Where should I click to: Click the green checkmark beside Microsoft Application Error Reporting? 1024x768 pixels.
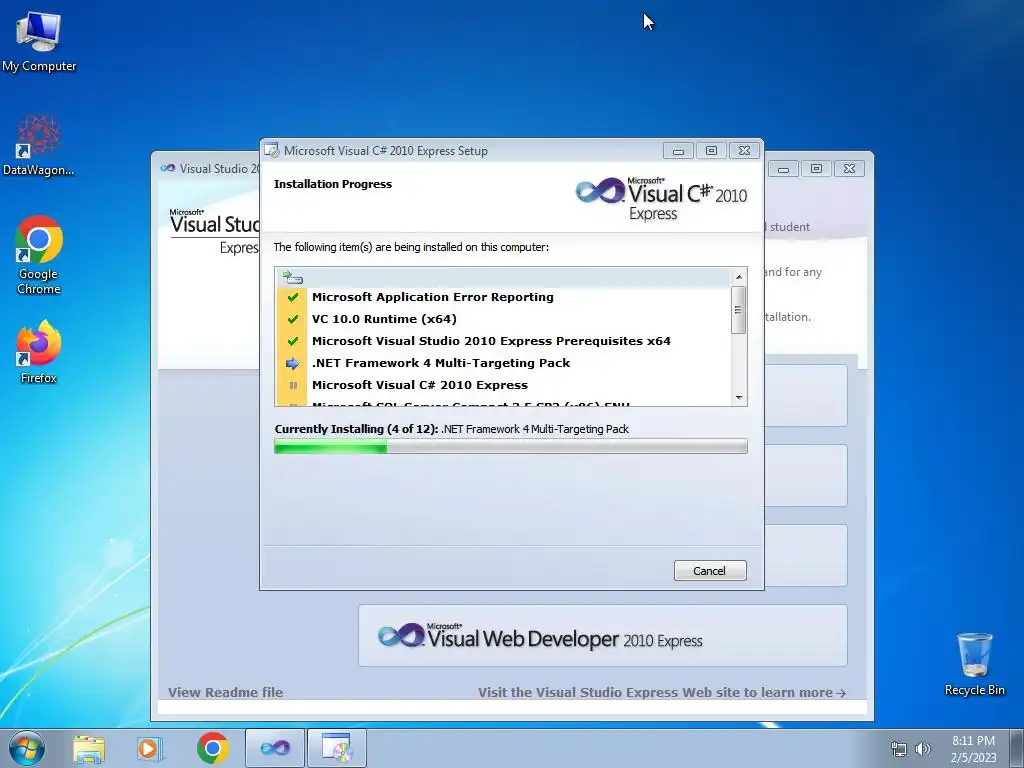click(x=293, y=297)
